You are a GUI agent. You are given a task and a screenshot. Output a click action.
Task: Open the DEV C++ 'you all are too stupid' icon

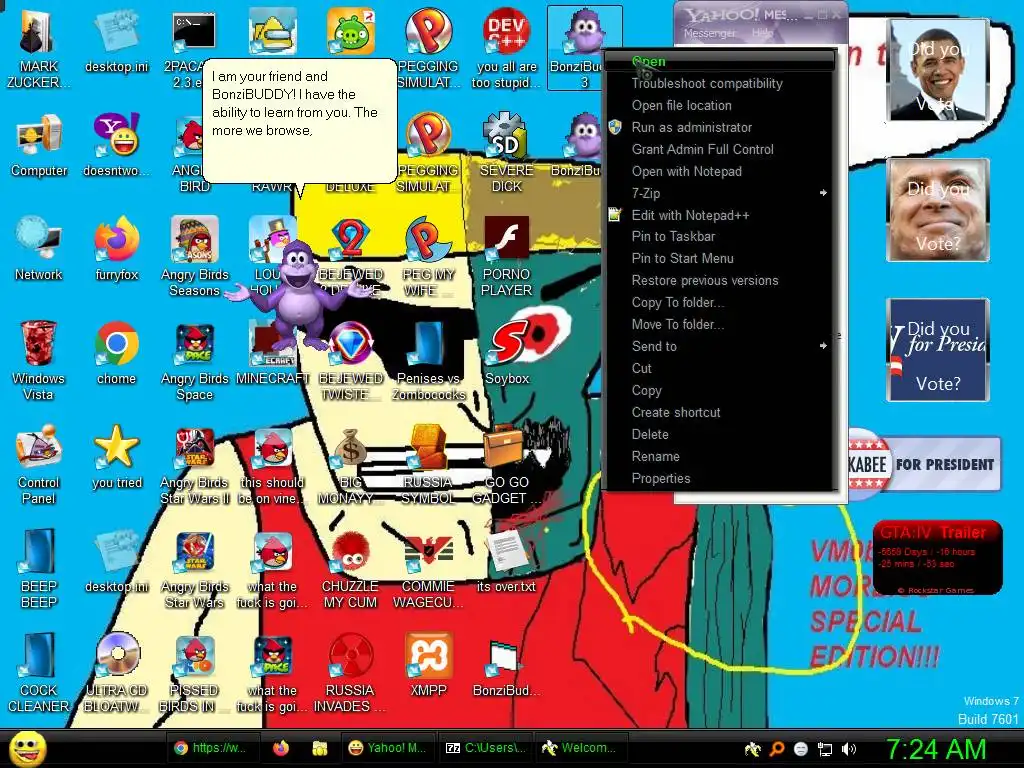[506, 48]
